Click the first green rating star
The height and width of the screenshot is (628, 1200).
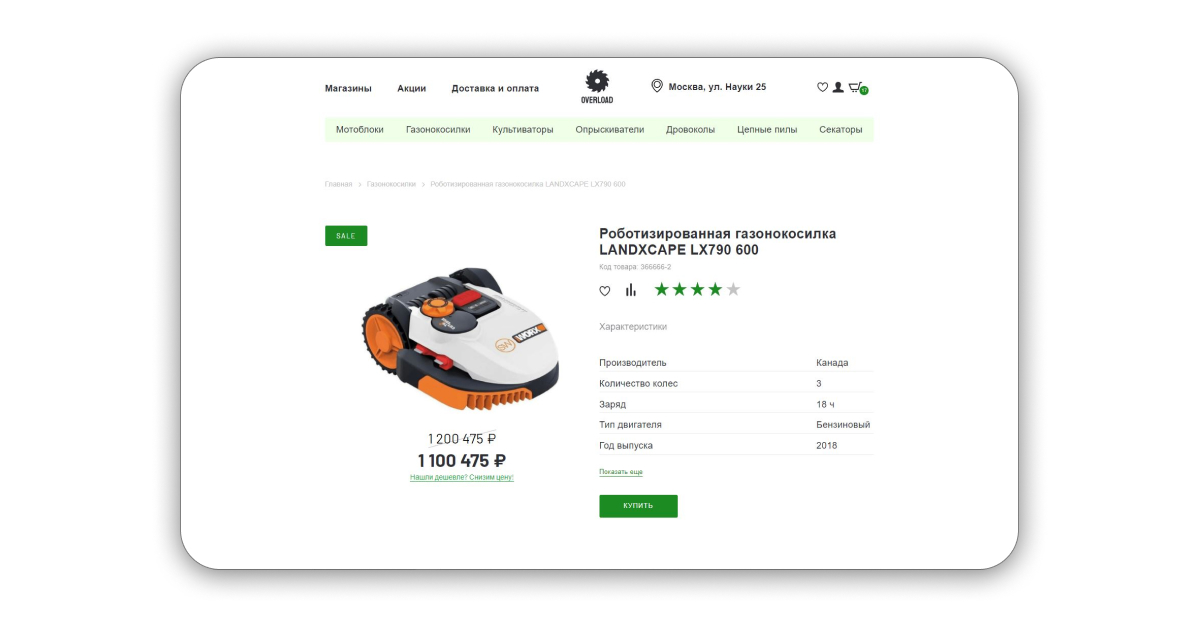click(662, 290)
